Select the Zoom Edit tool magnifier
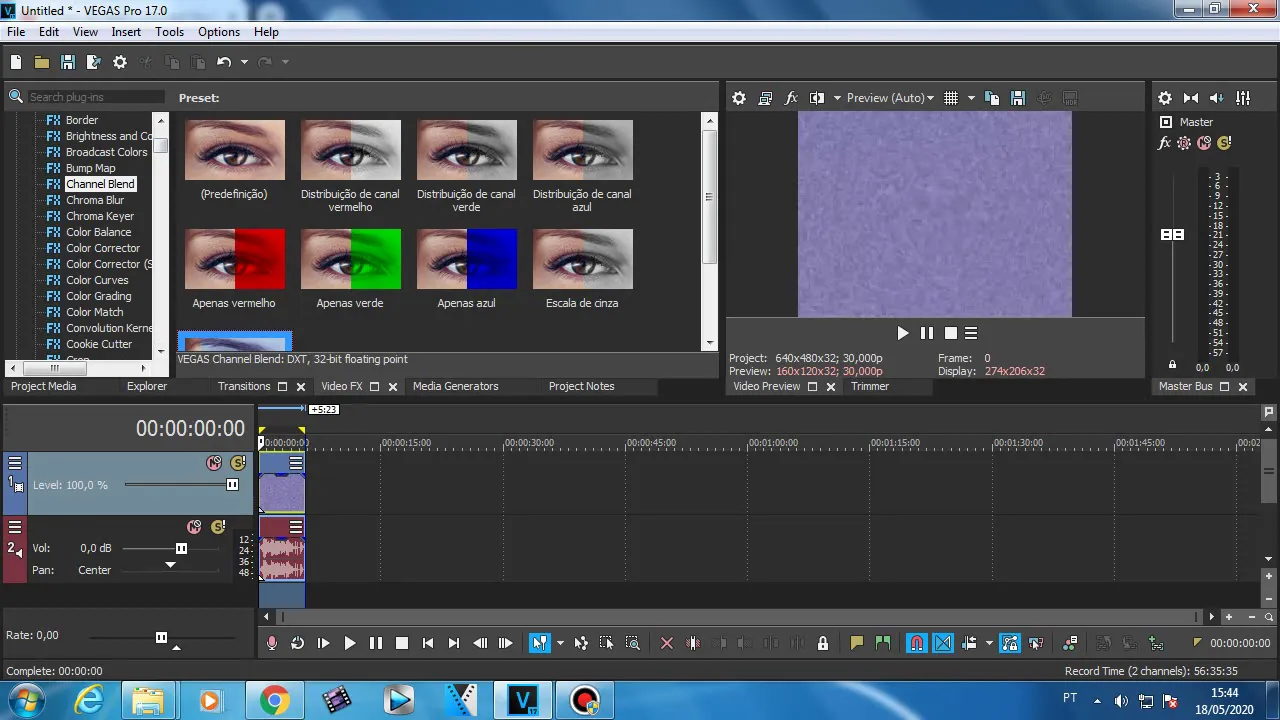The image size is (1280, 720). tap(633, 643)
